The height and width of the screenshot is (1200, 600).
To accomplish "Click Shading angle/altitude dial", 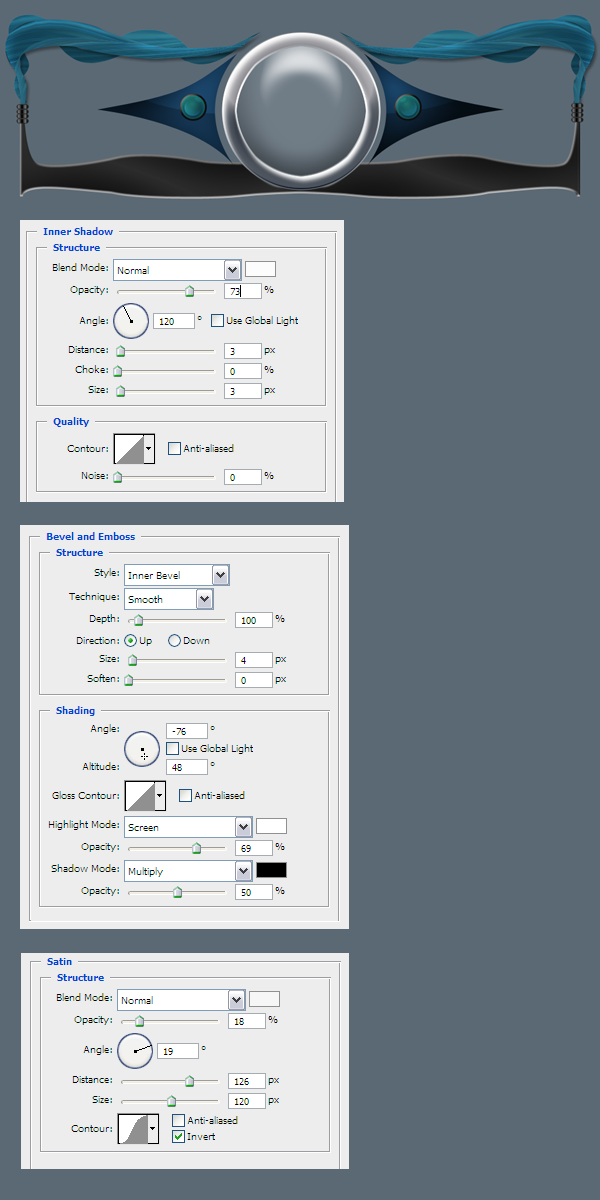I will point(142,750).
